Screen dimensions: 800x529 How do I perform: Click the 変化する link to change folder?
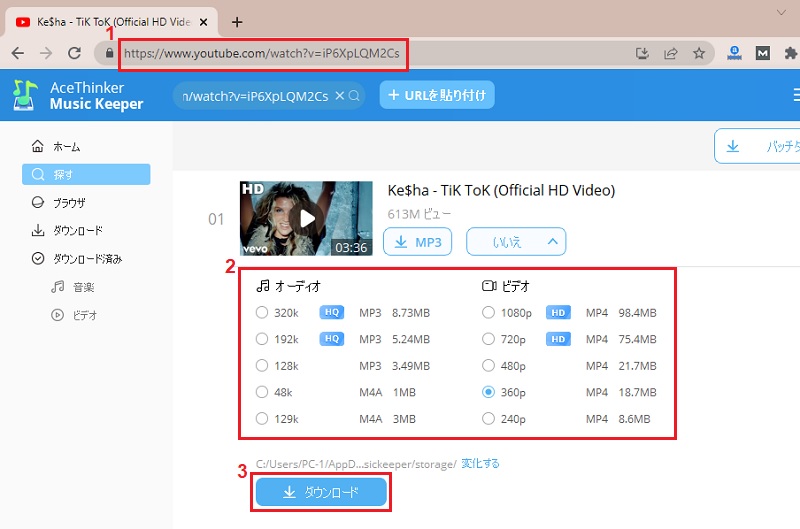480,464
